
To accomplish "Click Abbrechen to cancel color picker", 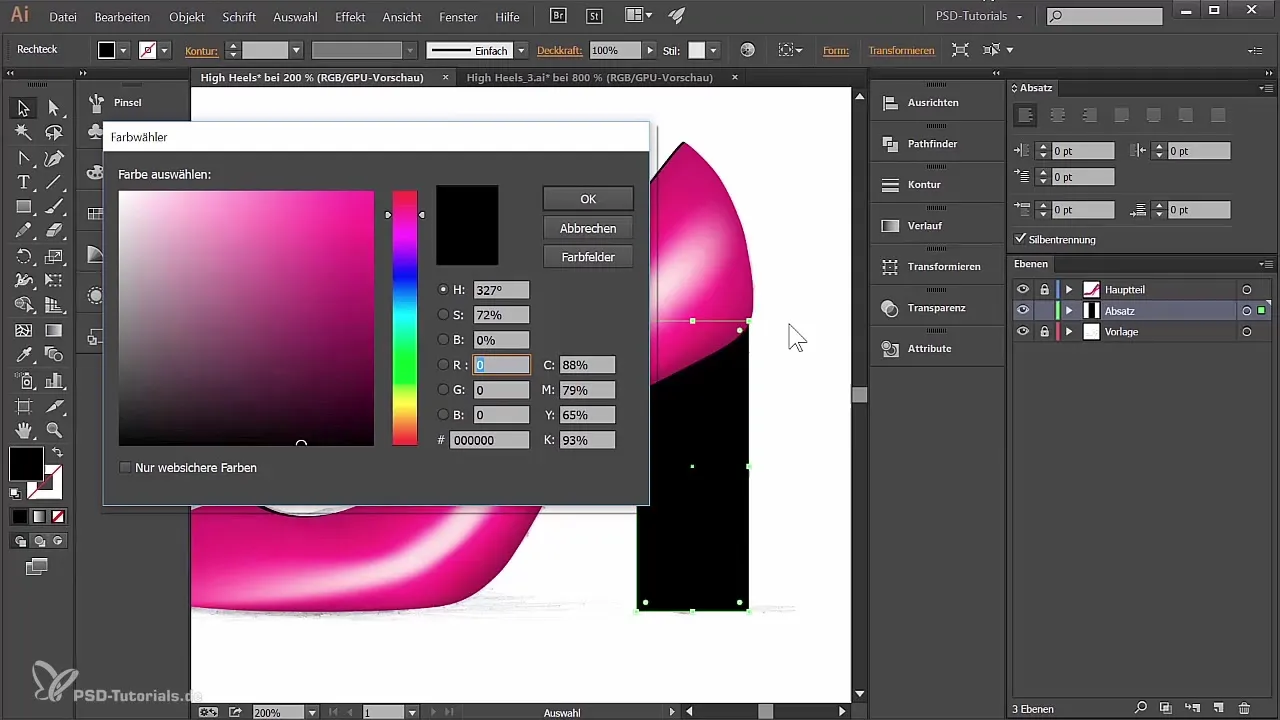I will tap(588, 228).
